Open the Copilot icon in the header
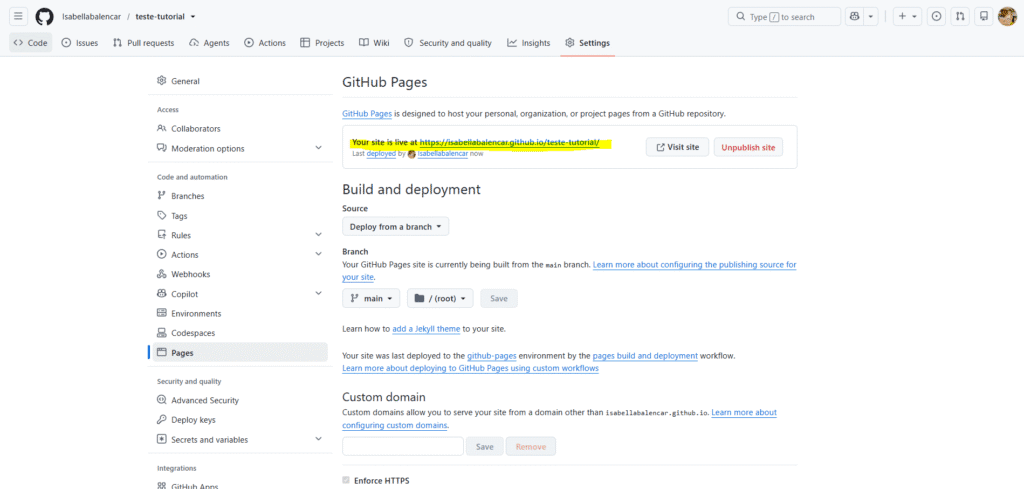The height and width of the screenshot is (489, 1024). pyautogui.click(x=854, y=16)
